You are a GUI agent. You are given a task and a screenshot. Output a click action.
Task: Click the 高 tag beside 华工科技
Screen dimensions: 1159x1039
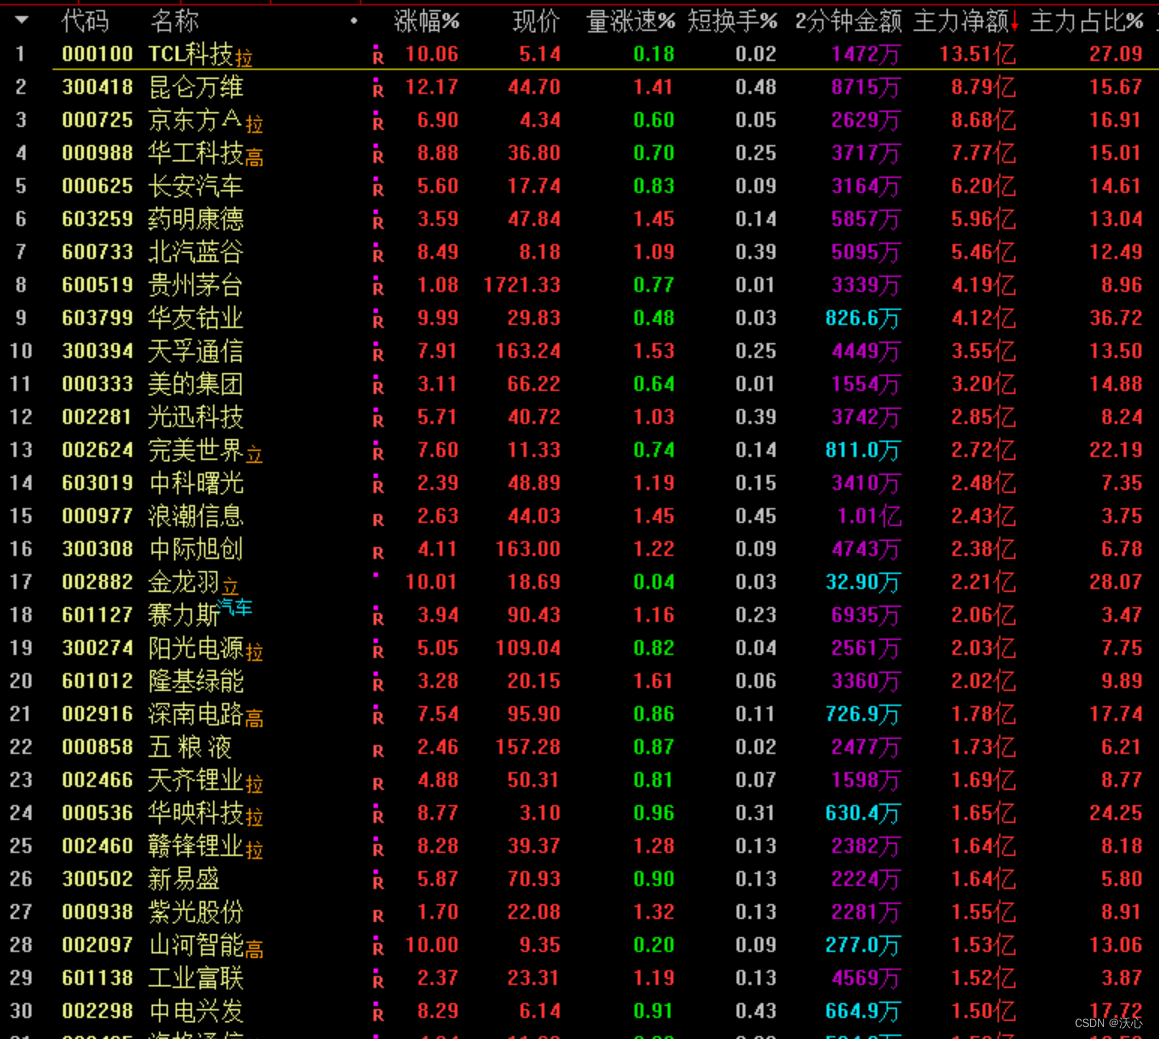click(x=254, y=157)
